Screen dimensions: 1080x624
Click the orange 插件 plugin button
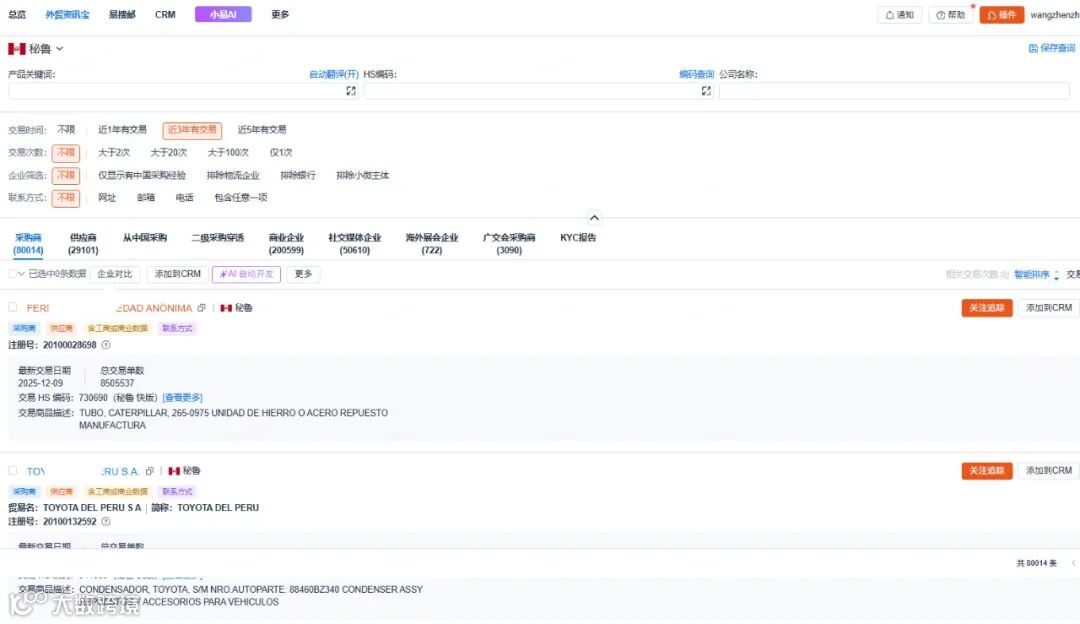click(1001, 14)
